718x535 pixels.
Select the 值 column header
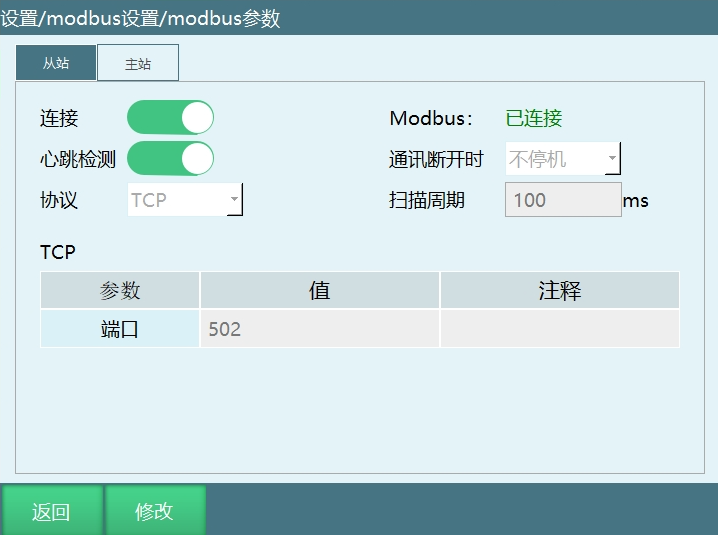(319, 291)
